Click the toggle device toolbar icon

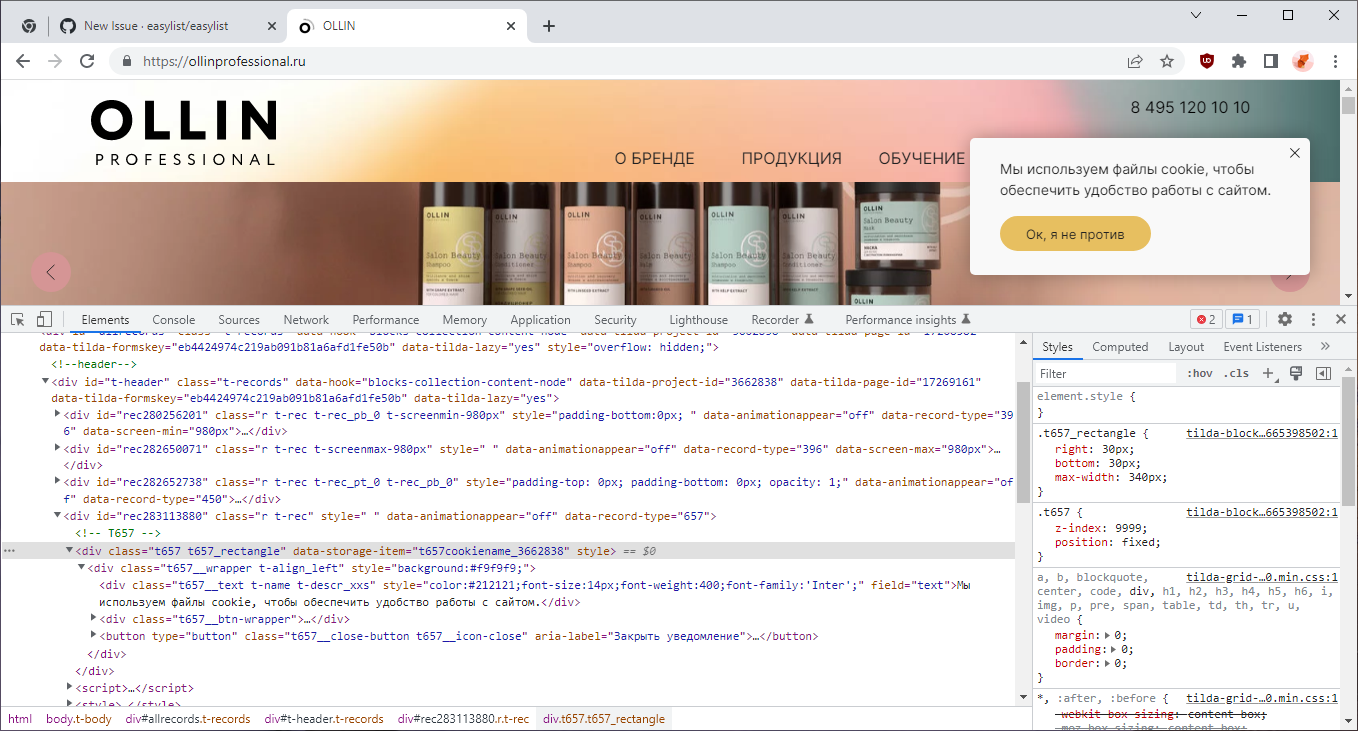pyautogui.click(x=44, y=318)
